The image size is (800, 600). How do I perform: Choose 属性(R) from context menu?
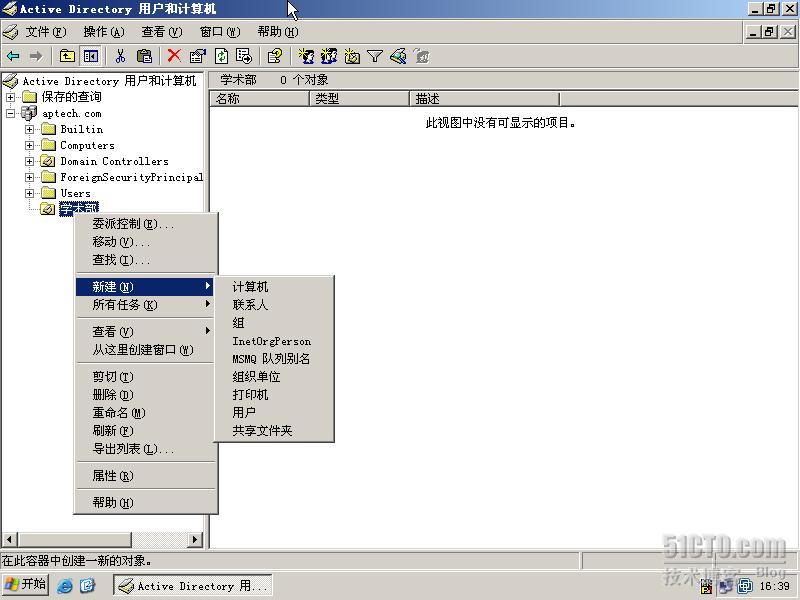145,476
